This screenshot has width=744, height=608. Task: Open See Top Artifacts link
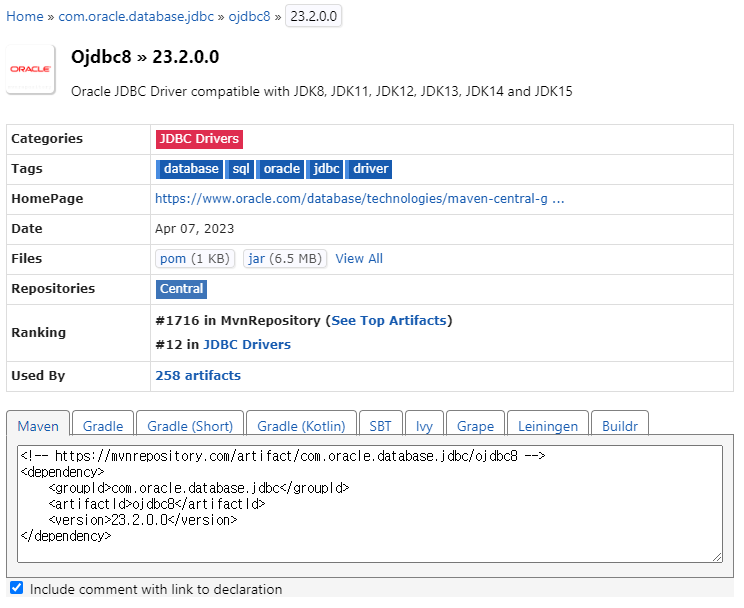(389, 321)
